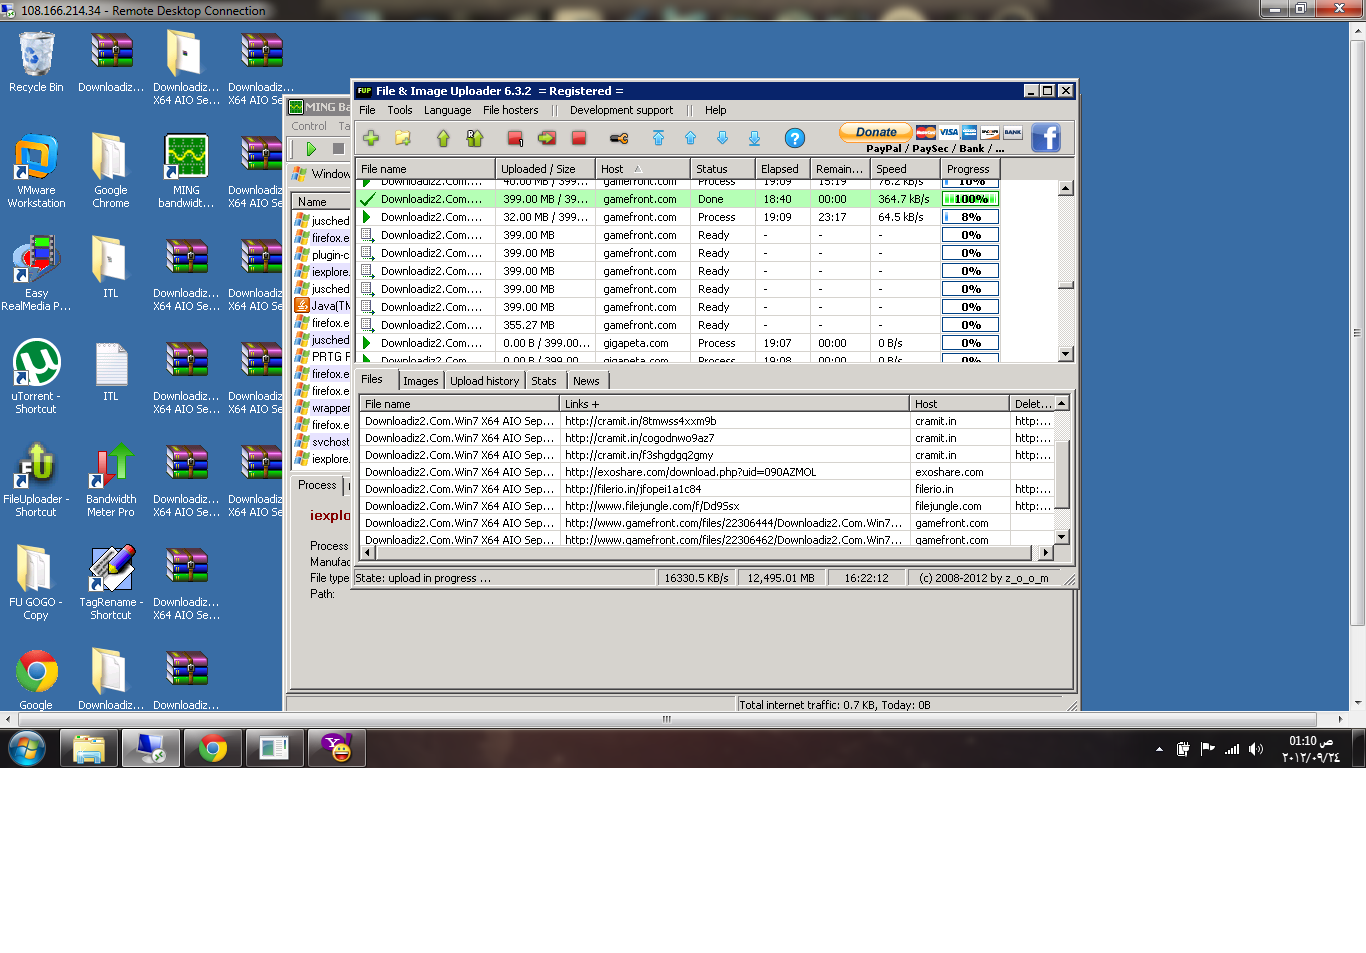Click the filejungle.com/f/Dd9Ssx link row

(x=706, y=506)
